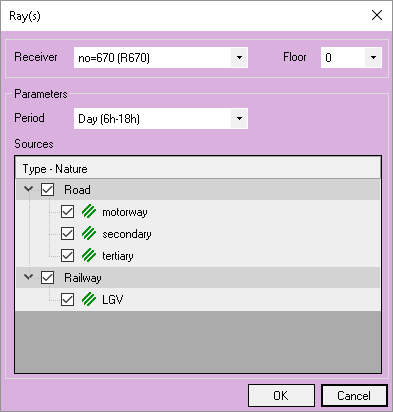This screenshot has height=412, width=393.
Task: Toggle the secondary checkbox
Action: click(67, 234)
